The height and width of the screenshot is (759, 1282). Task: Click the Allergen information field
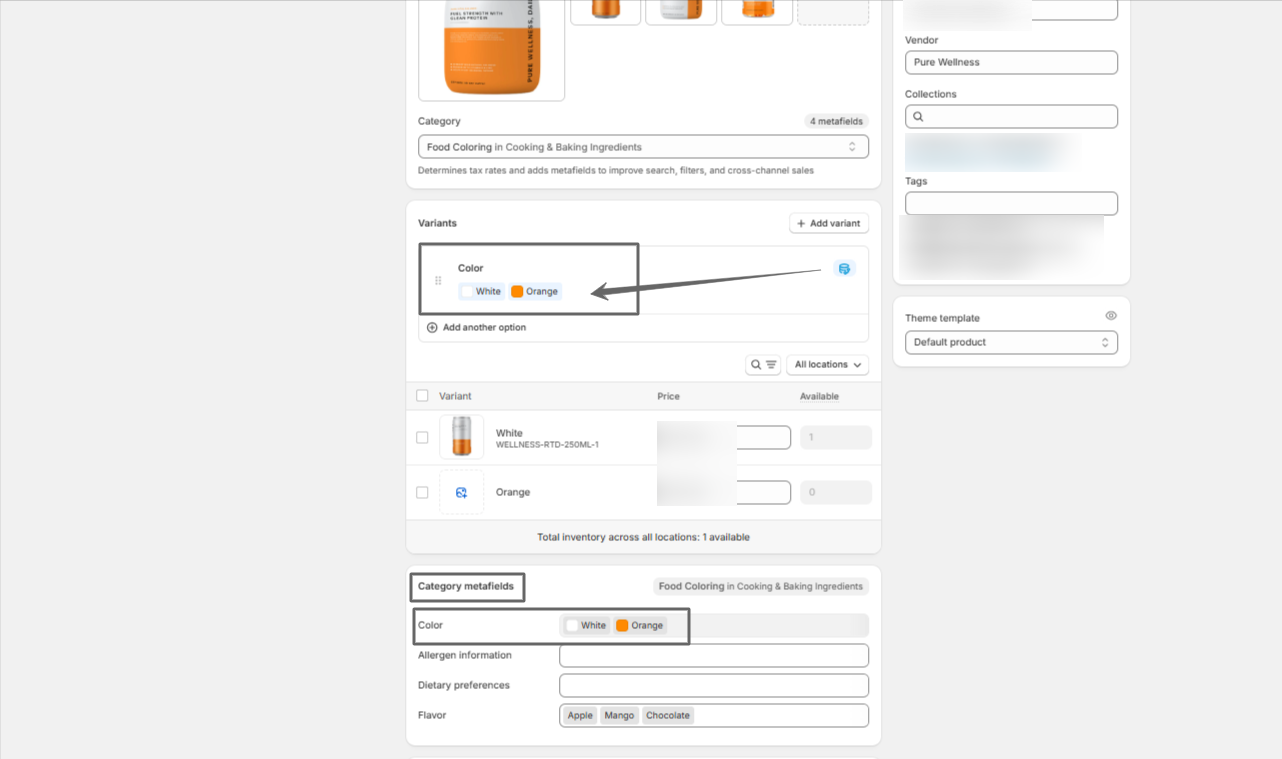point(713,656)
